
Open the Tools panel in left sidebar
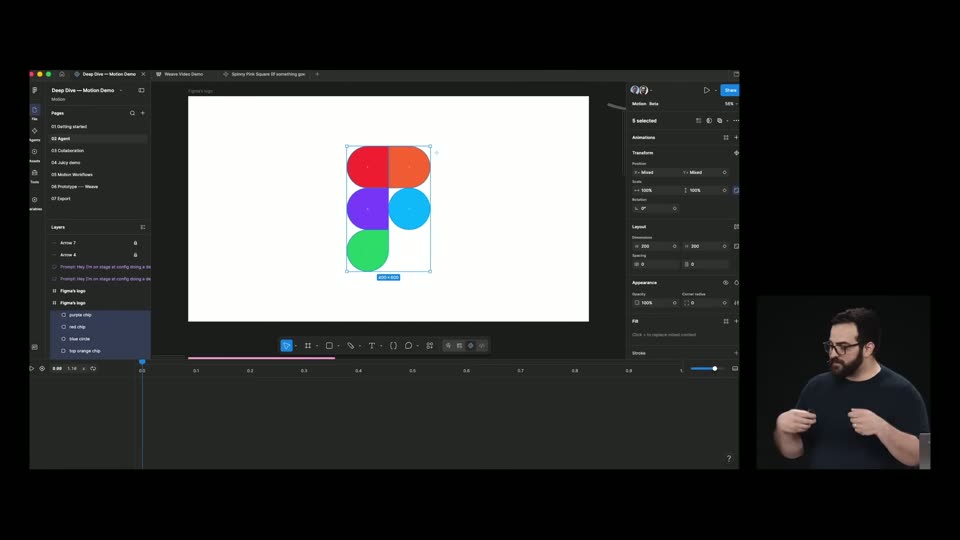coord(35,173)
